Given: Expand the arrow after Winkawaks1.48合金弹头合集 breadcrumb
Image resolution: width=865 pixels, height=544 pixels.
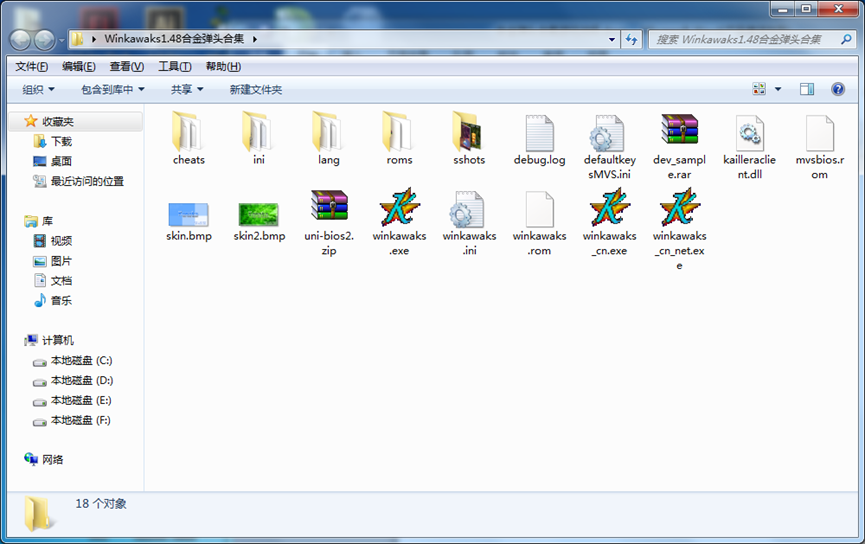Looking at the screenshot, I should click(255, 39).
